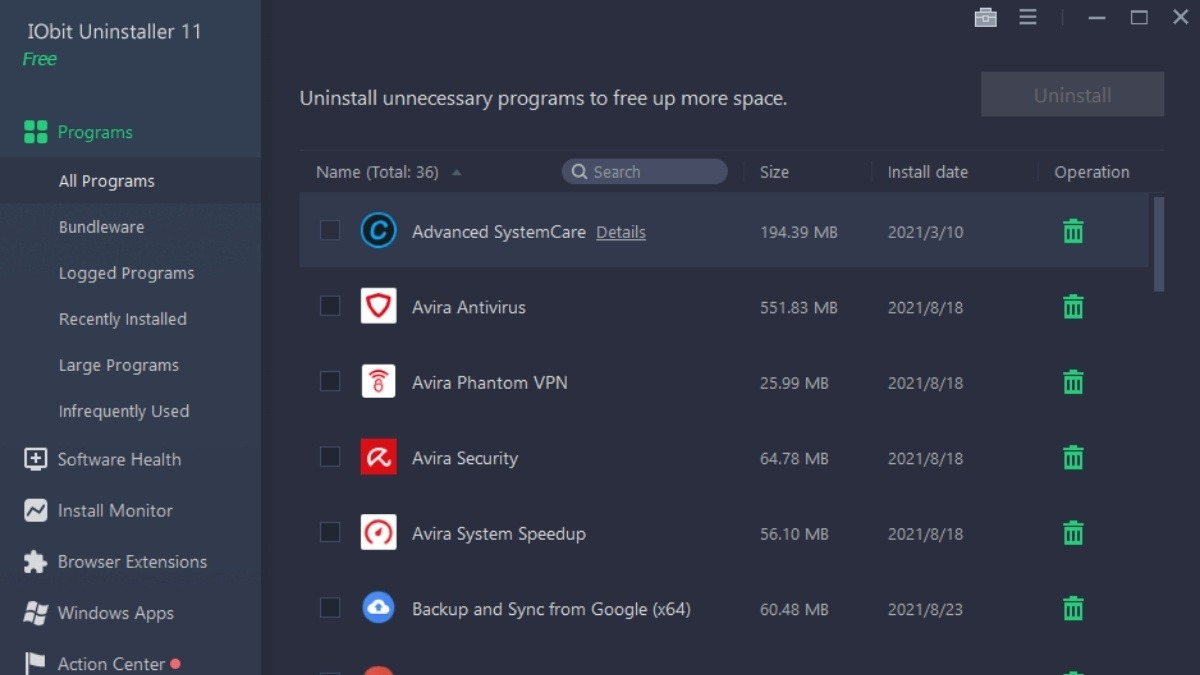Select checkbox for Backup and Sync from Google
This screenshot has width=1200, height=675.
point(330,608)
